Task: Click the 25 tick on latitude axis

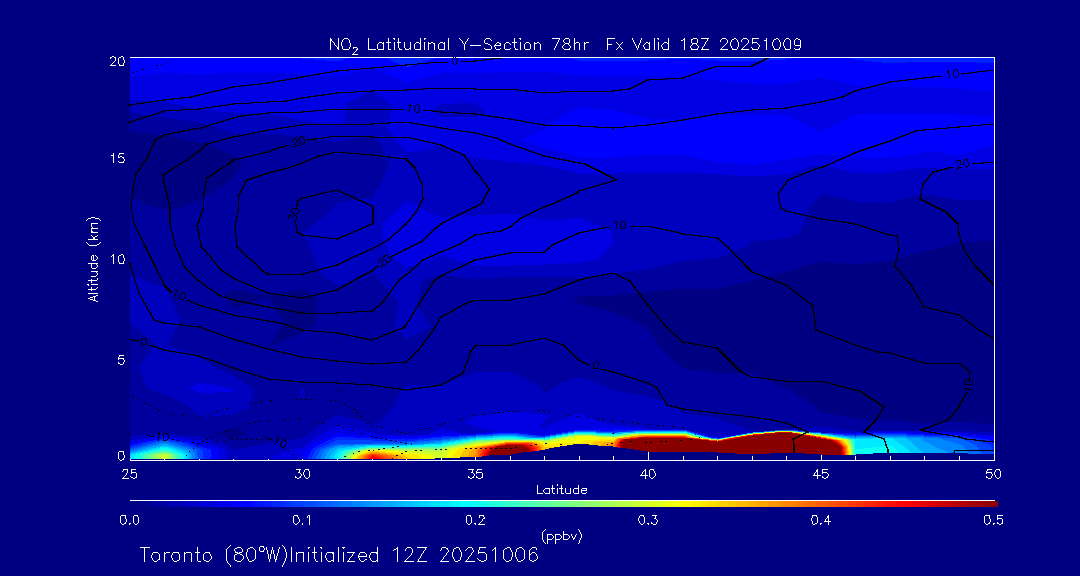Action: (x=129, y=472)
